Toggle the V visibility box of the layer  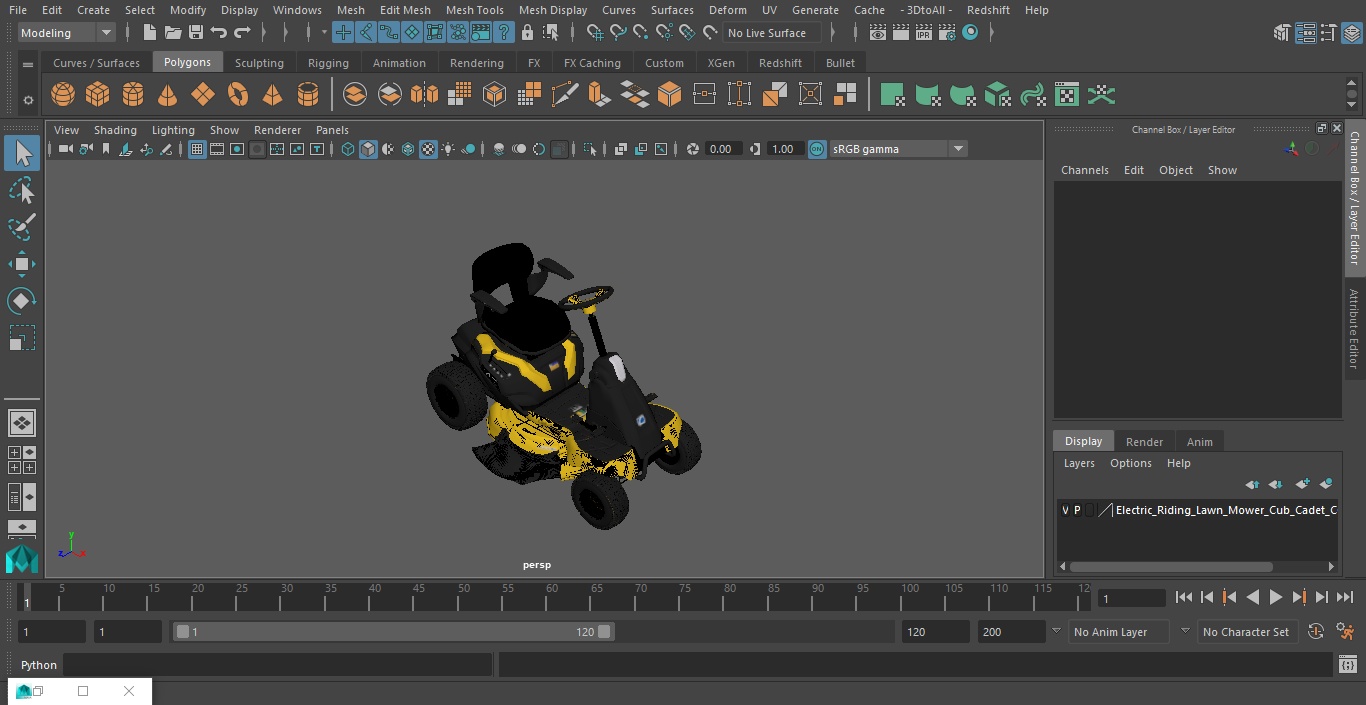pos(1065,510)
